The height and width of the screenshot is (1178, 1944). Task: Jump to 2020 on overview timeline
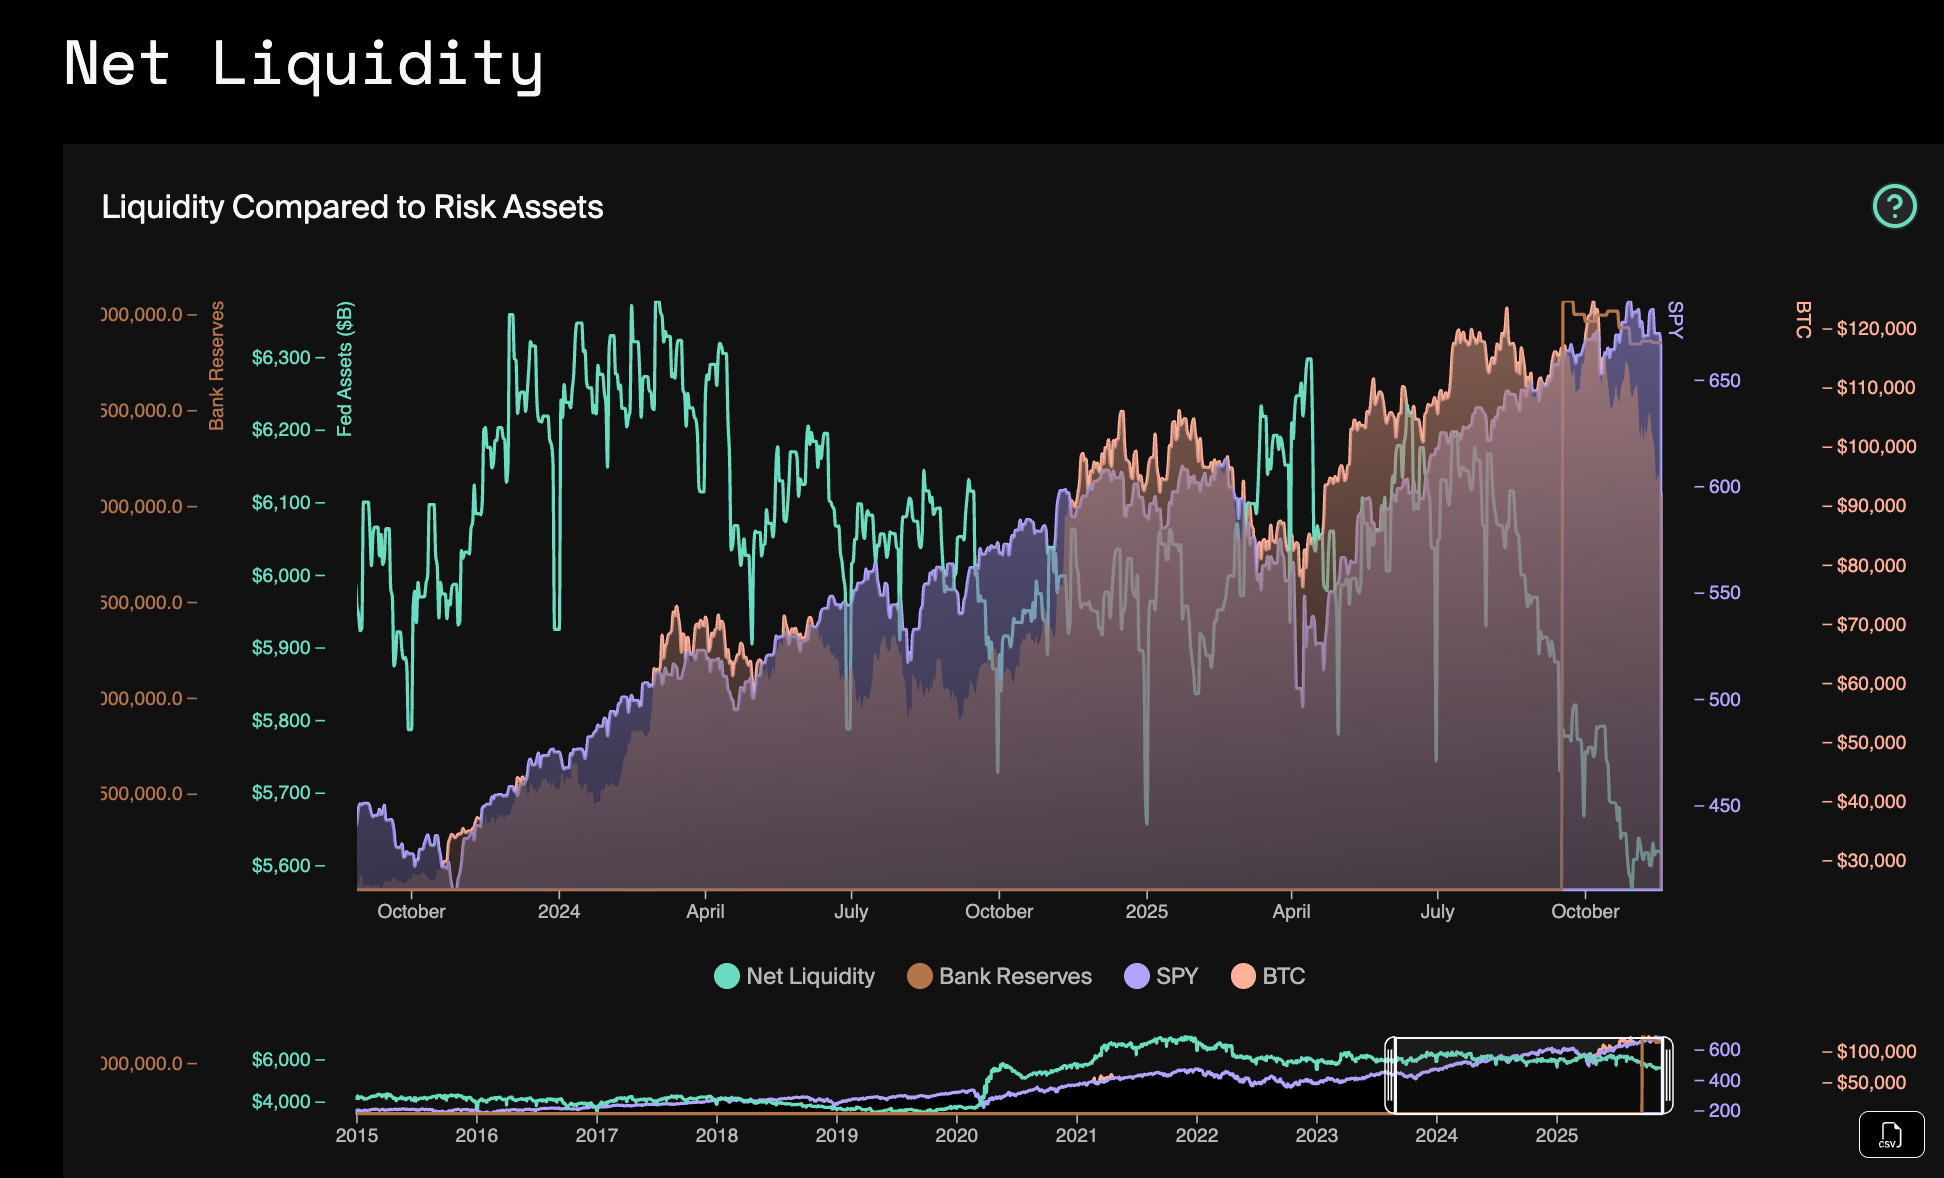coord(956,1135)
